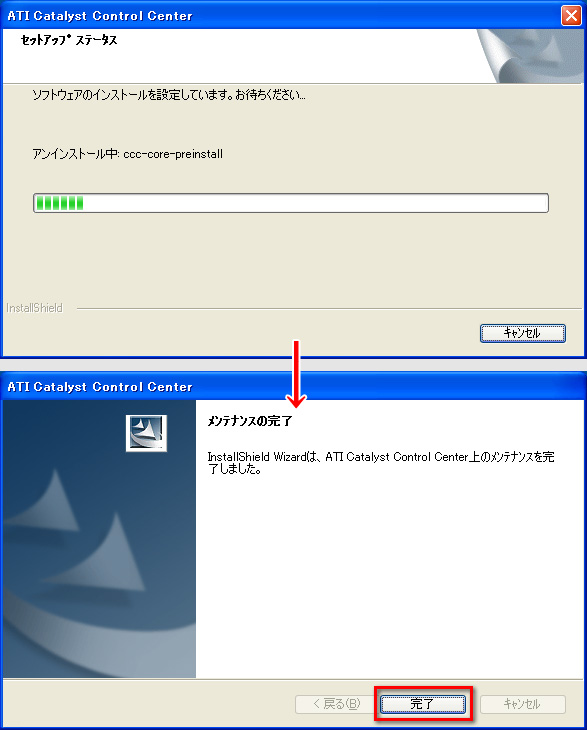The height and width of the screenshot is (730, 587).
Task: Close the setup status window
Action: (x=571, y=15)
